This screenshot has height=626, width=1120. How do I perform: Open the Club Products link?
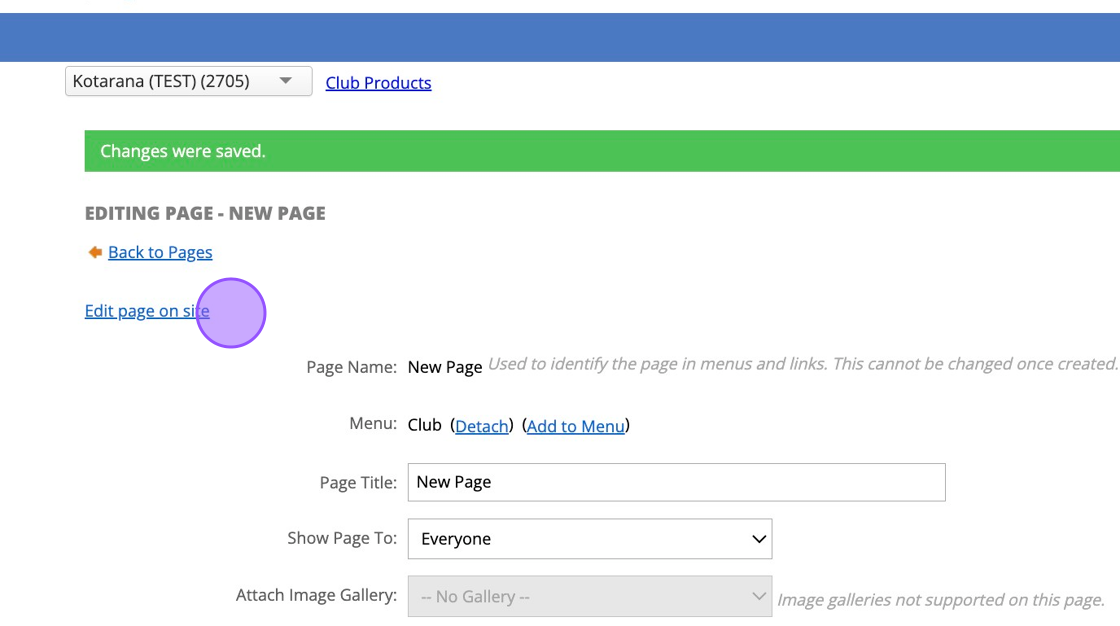[378, 83]
